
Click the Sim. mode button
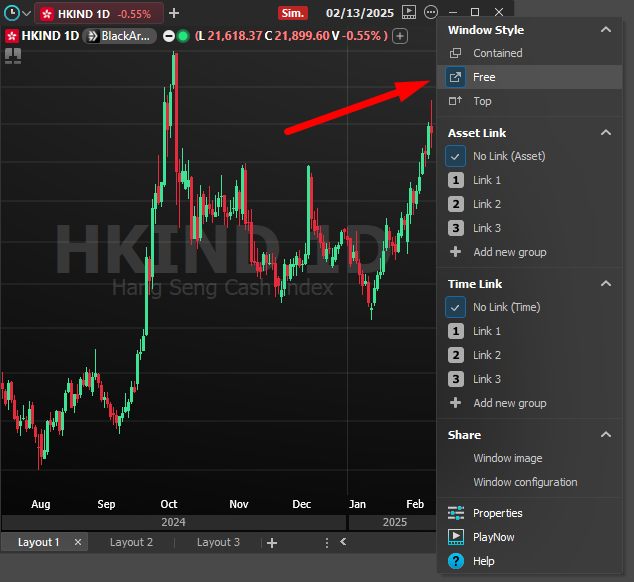[x=292, y=12]
